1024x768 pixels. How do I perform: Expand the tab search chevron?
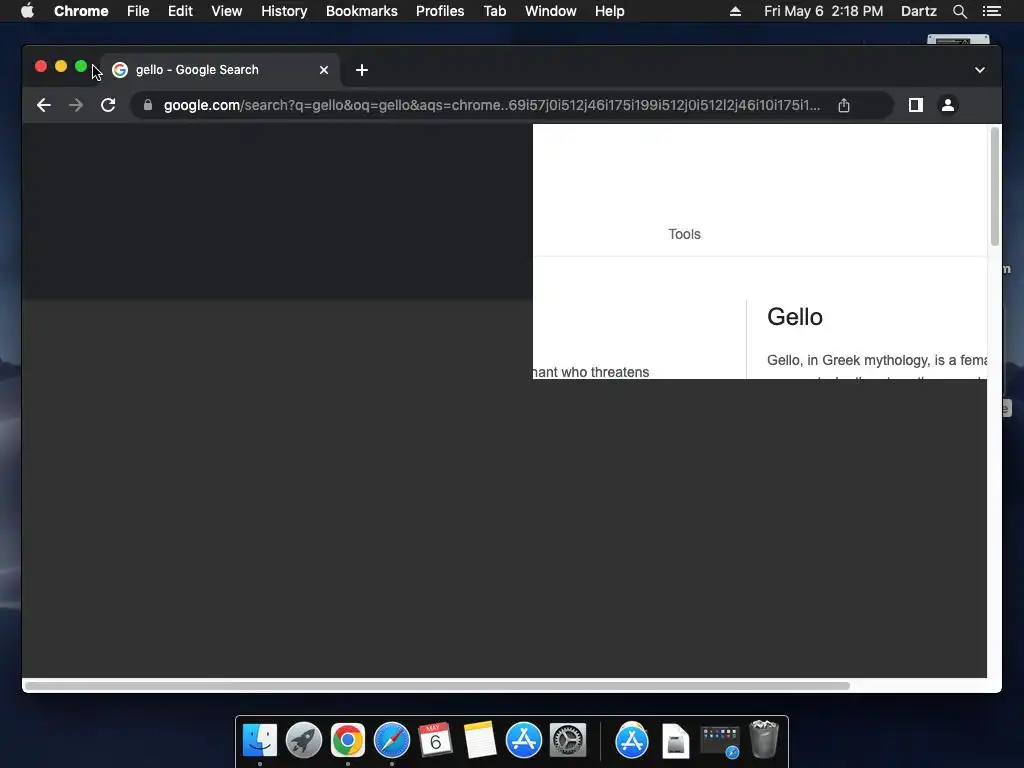point(980,70)
